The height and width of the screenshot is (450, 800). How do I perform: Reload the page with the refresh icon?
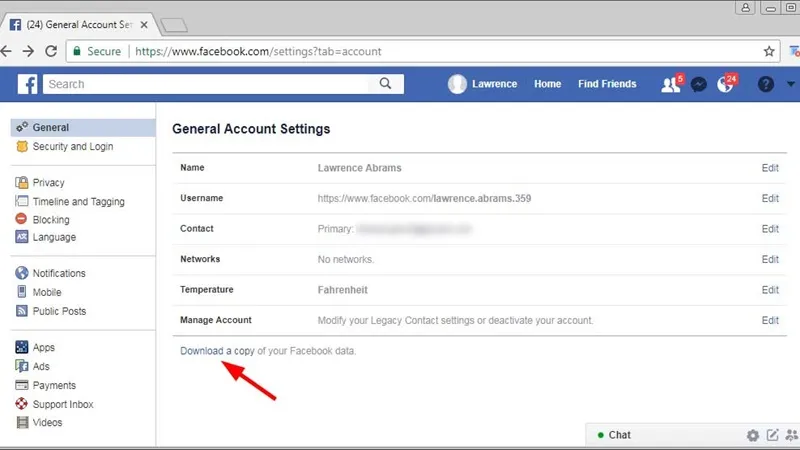pos(51,51)
